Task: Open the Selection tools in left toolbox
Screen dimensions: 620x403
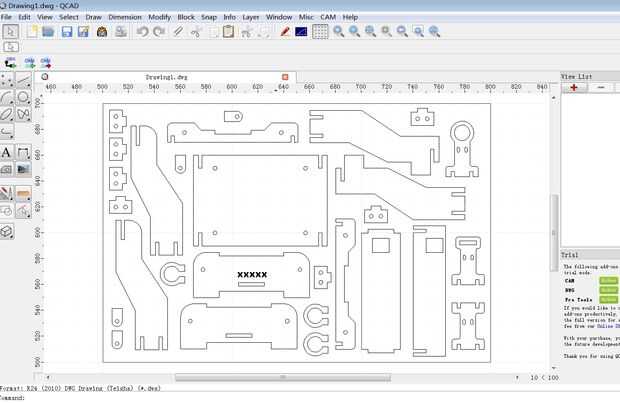Action: (23, 210)
